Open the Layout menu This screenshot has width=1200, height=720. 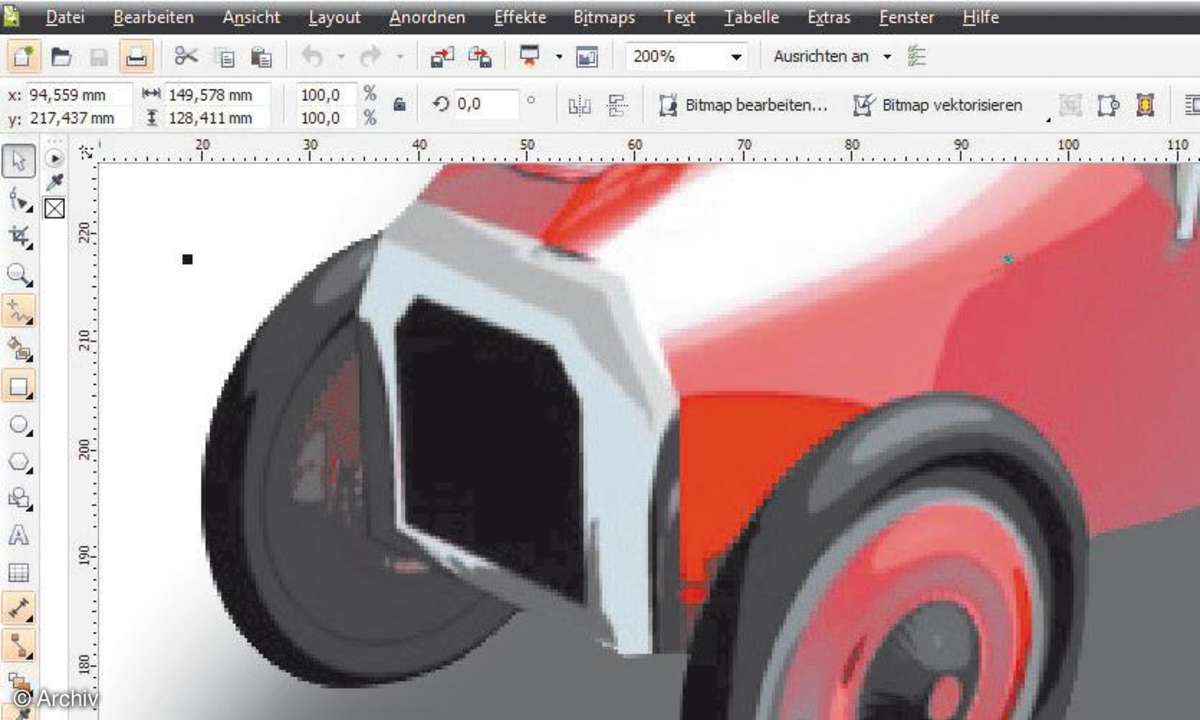pos(335,18)
